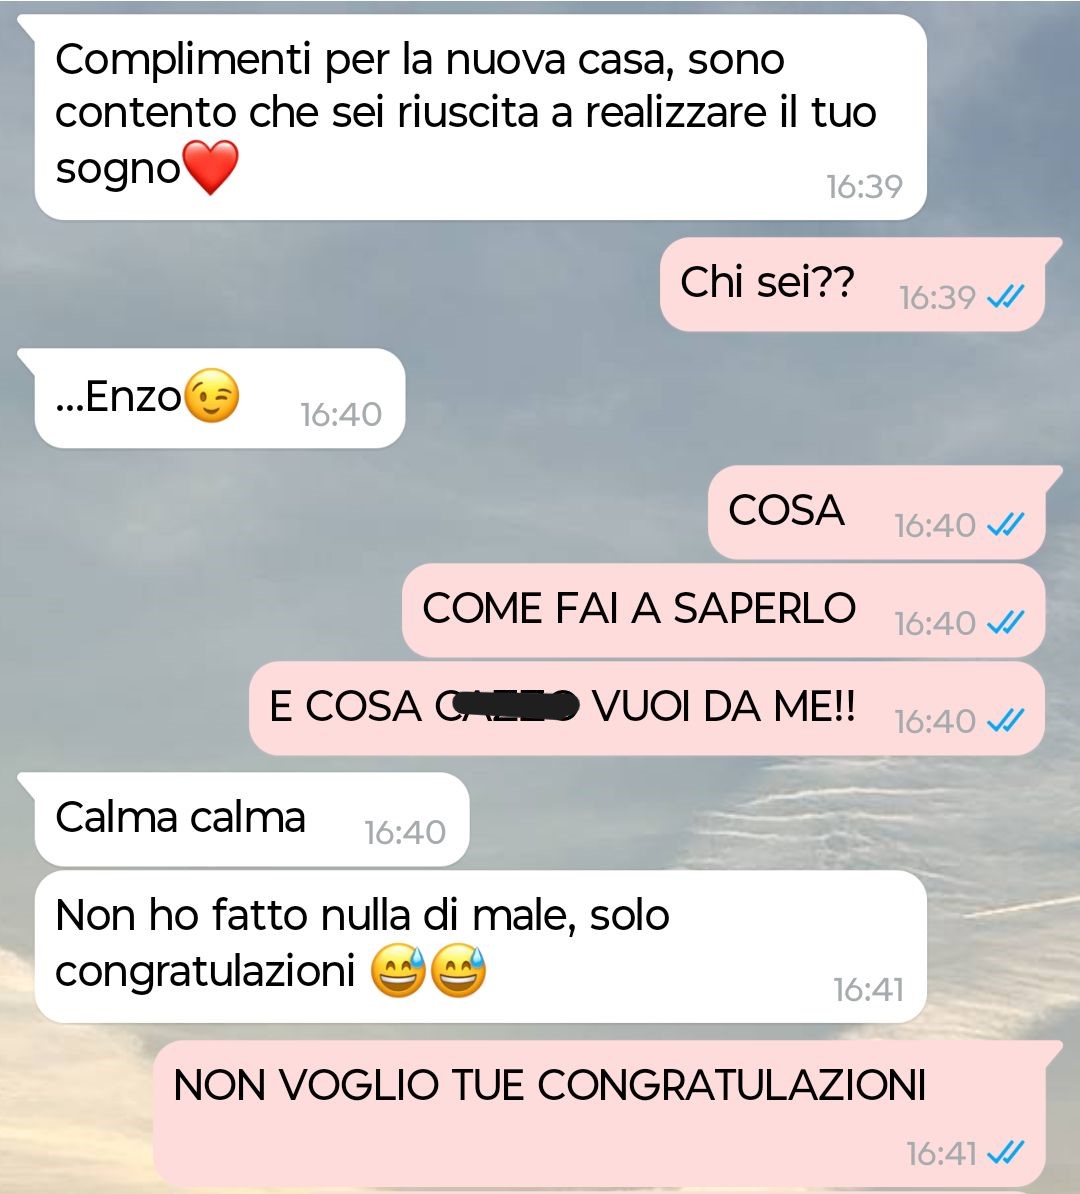Tap the red heart emoji after 'sogno'
This screenshot has height=1194, width=1080.
tap(211, 167)
